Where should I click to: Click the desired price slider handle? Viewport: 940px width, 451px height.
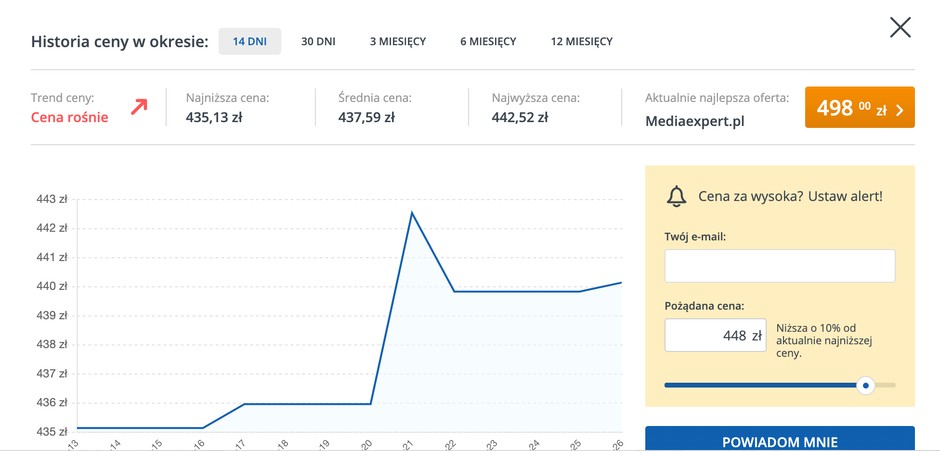click(866, 385)
